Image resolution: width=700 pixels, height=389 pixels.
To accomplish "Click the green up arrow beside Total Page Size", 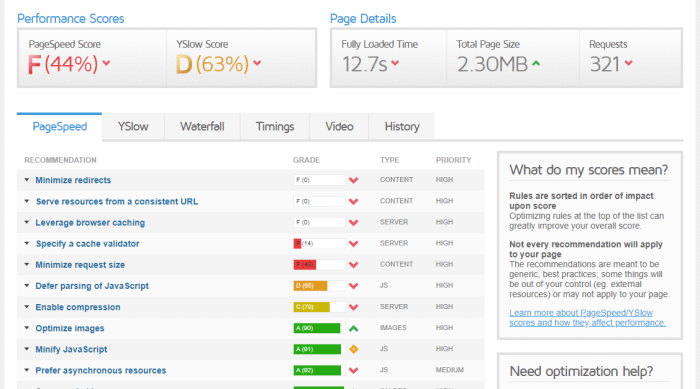I will (x=536, y=63).
